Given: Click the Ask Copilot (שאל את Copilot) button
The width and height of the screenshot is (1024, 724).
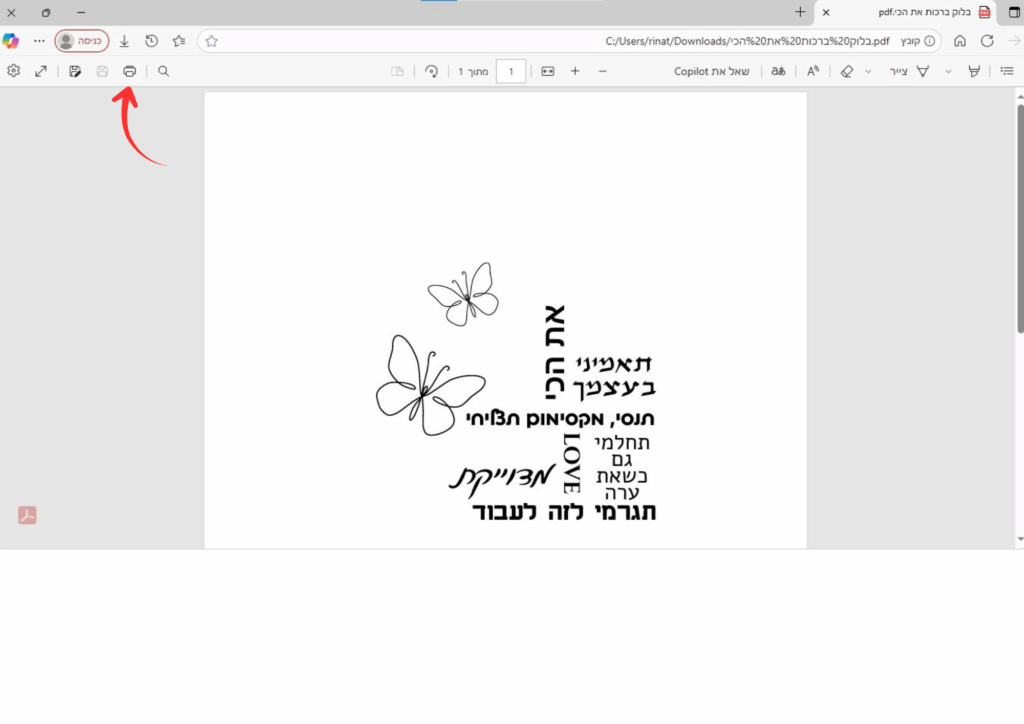Looking at the screenshot, I should coord(712,71).
